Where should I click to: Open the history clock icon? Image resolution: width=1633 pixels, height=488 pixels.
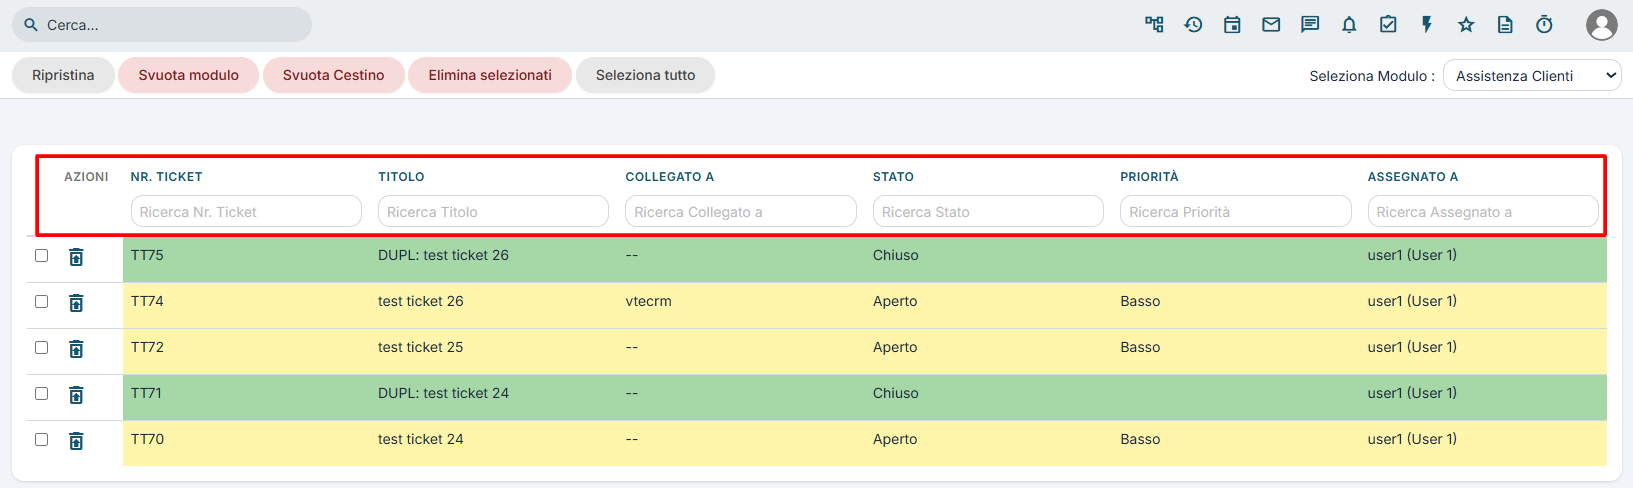[1193, 25]
